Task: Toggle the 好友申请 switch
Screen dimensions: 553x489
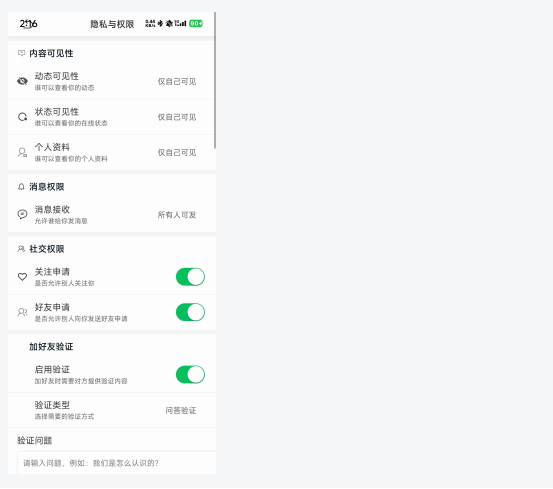Action: 190,312
